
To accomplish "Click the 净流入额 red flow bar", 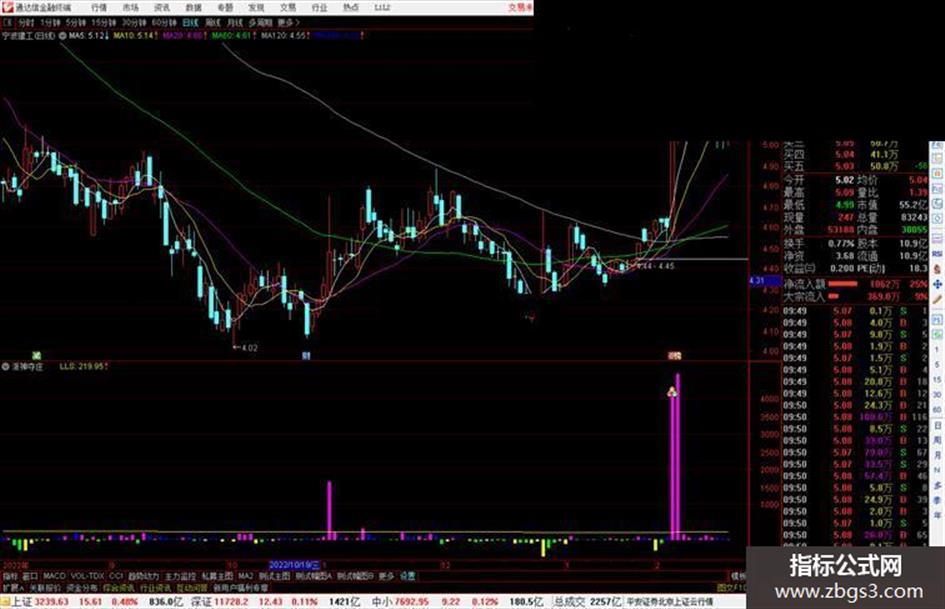I will pos(843,283).
